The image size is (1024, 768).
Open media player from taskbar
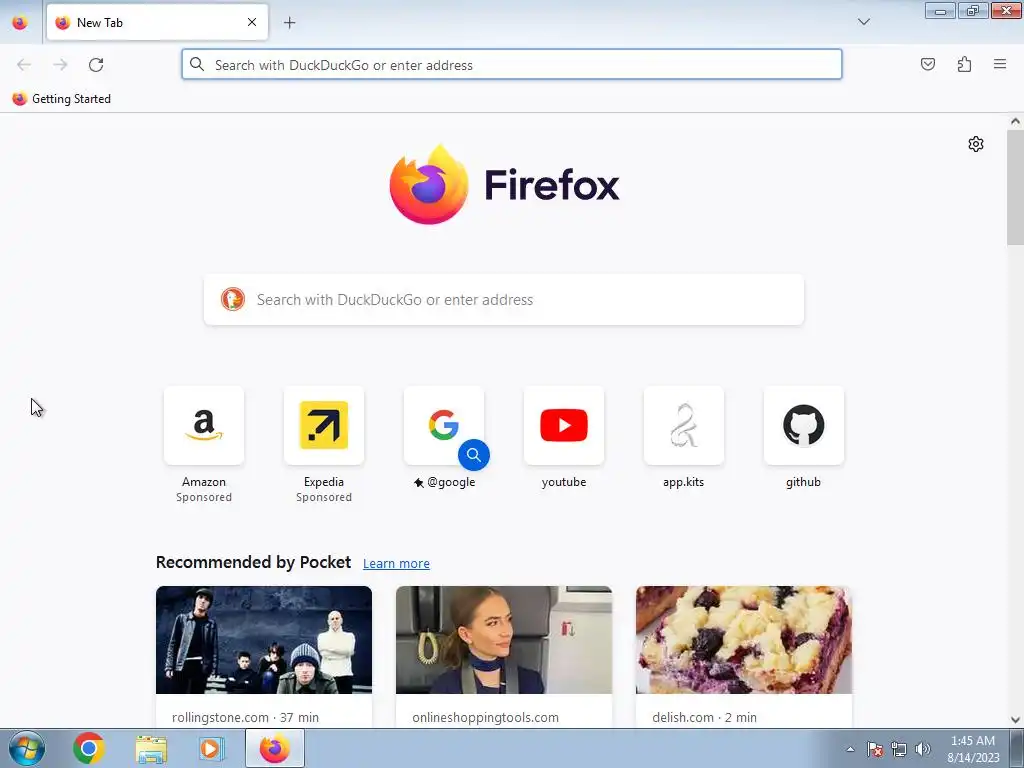point(211,748)
